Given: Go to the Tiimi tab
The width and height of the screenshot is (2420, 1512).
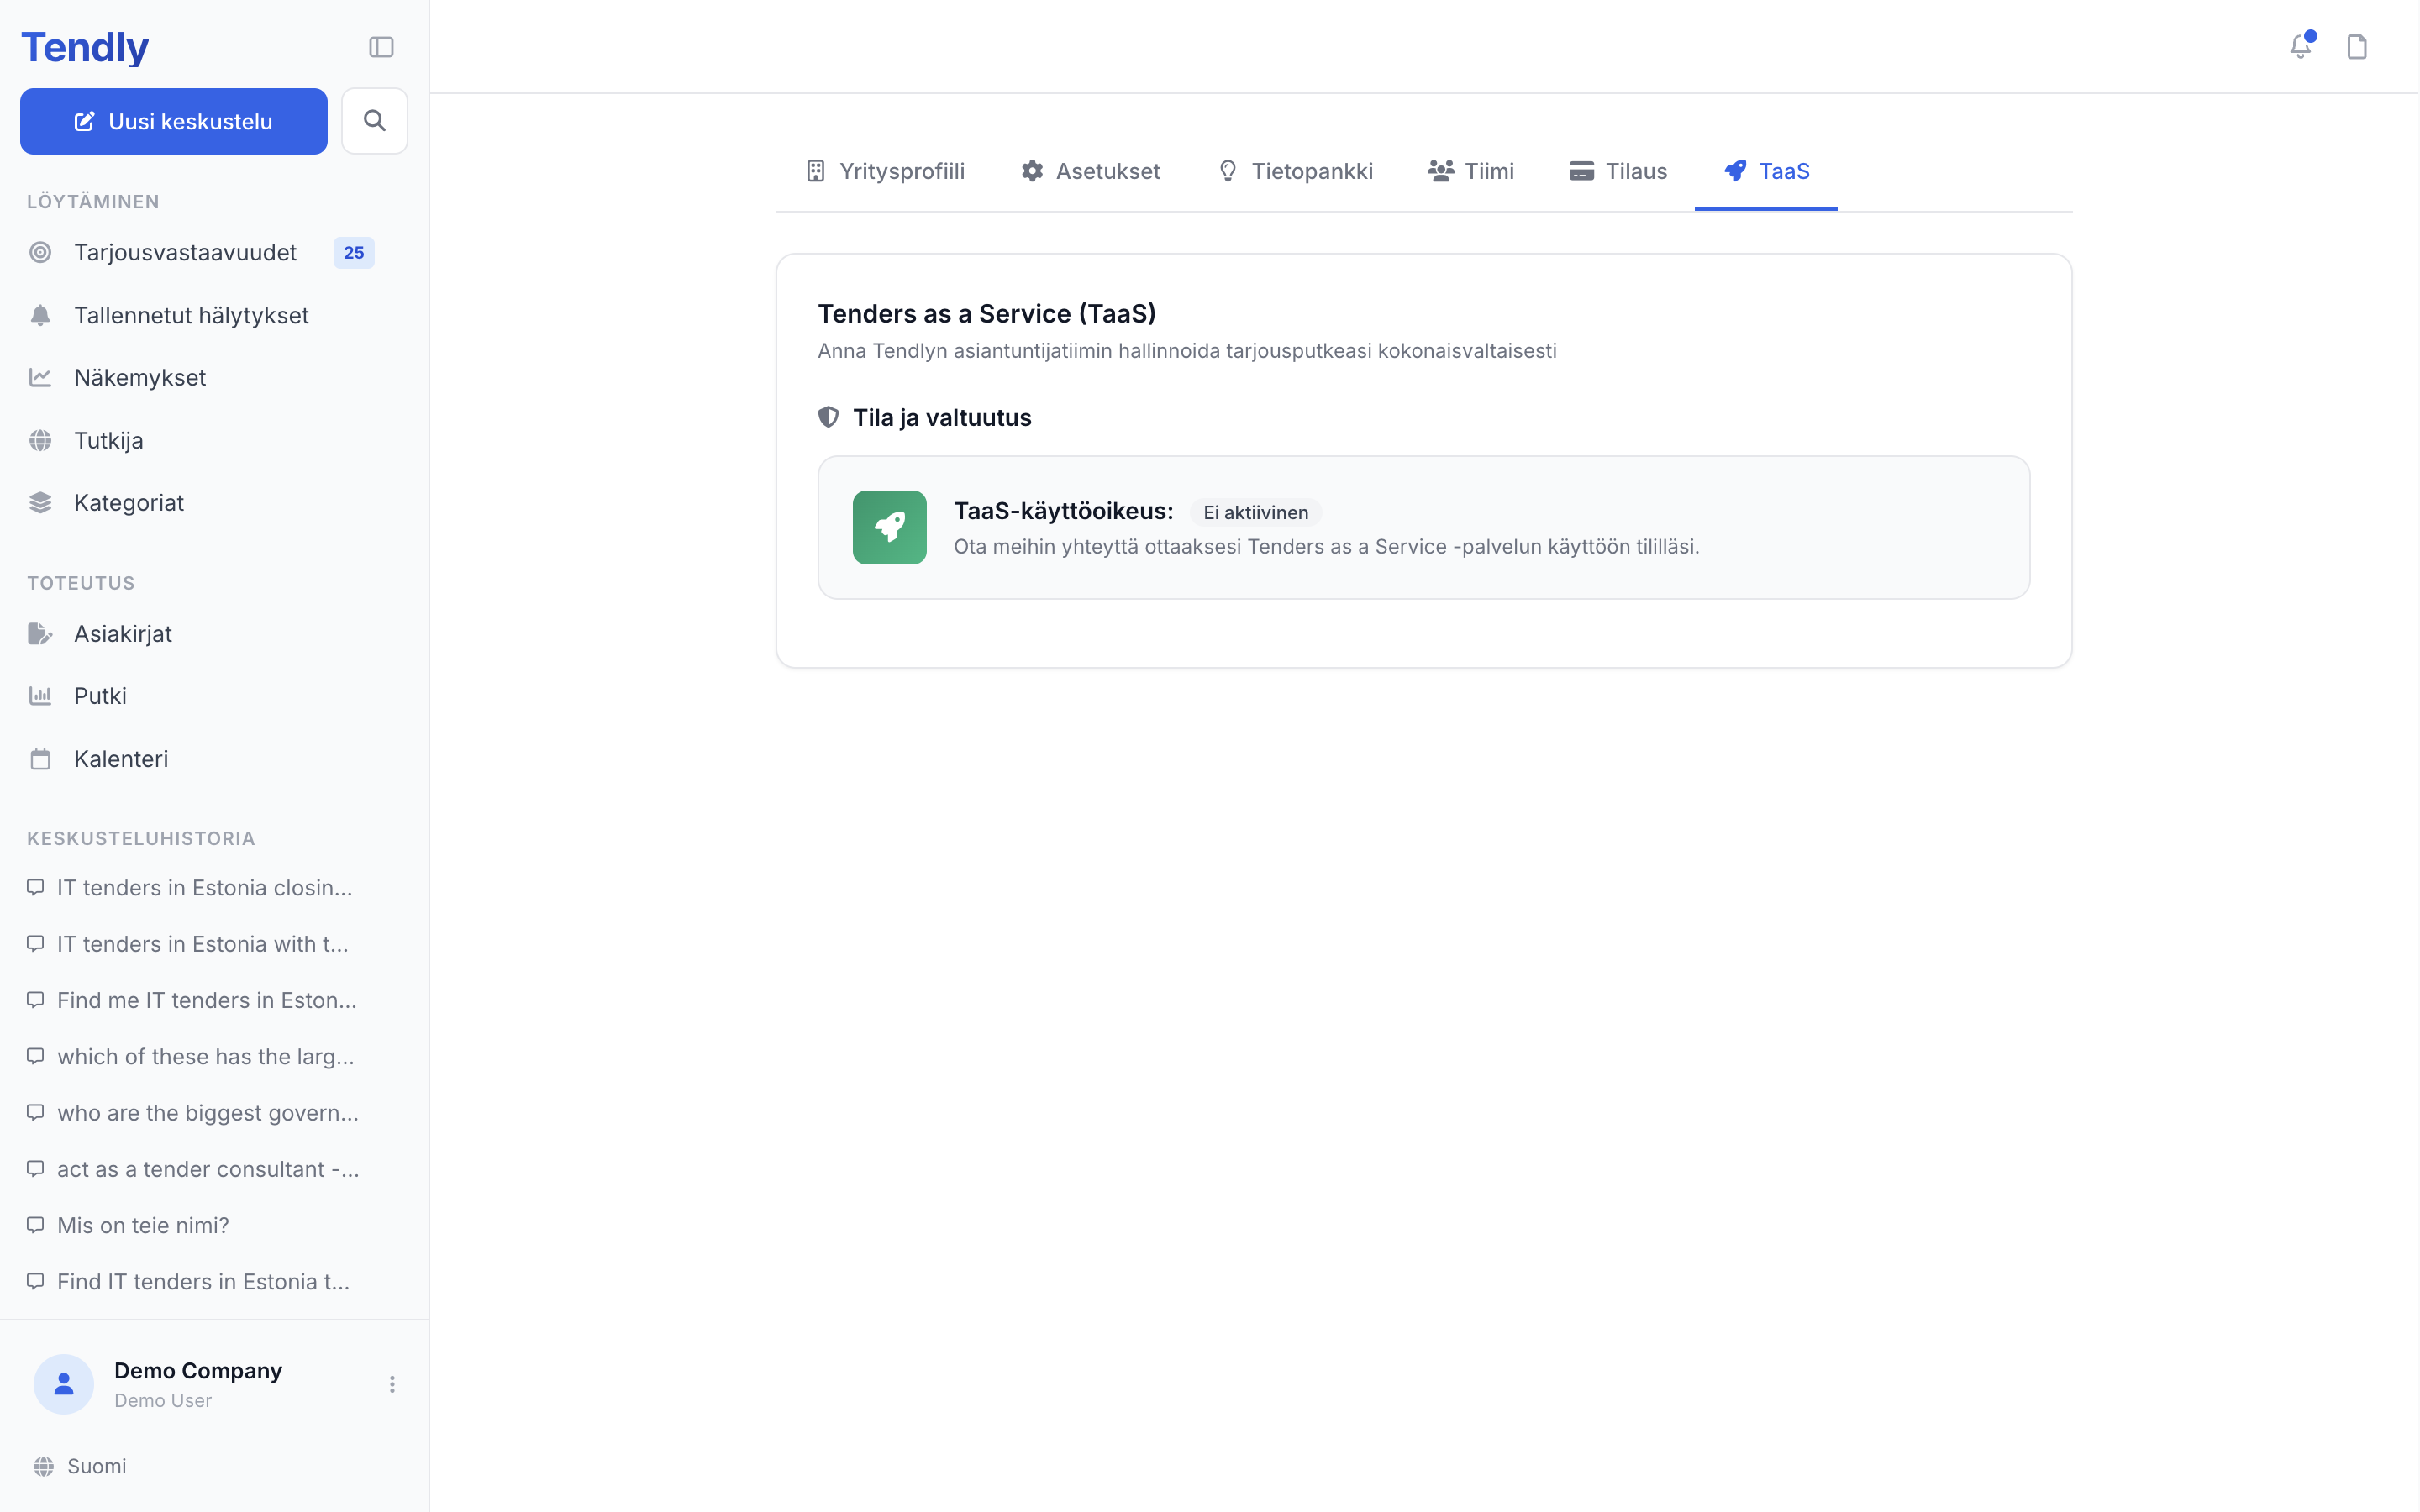Looking at the screenshot, I should point(1471,171).
